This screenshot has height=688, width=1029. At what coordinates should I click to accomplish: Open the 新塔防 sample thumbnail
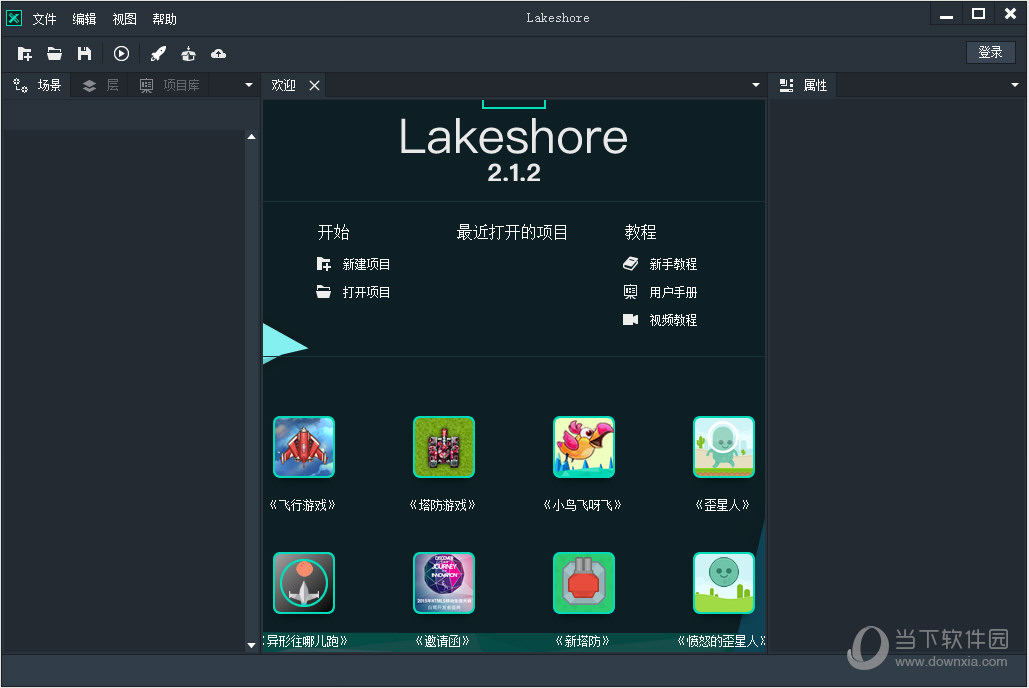click(584, 583)
